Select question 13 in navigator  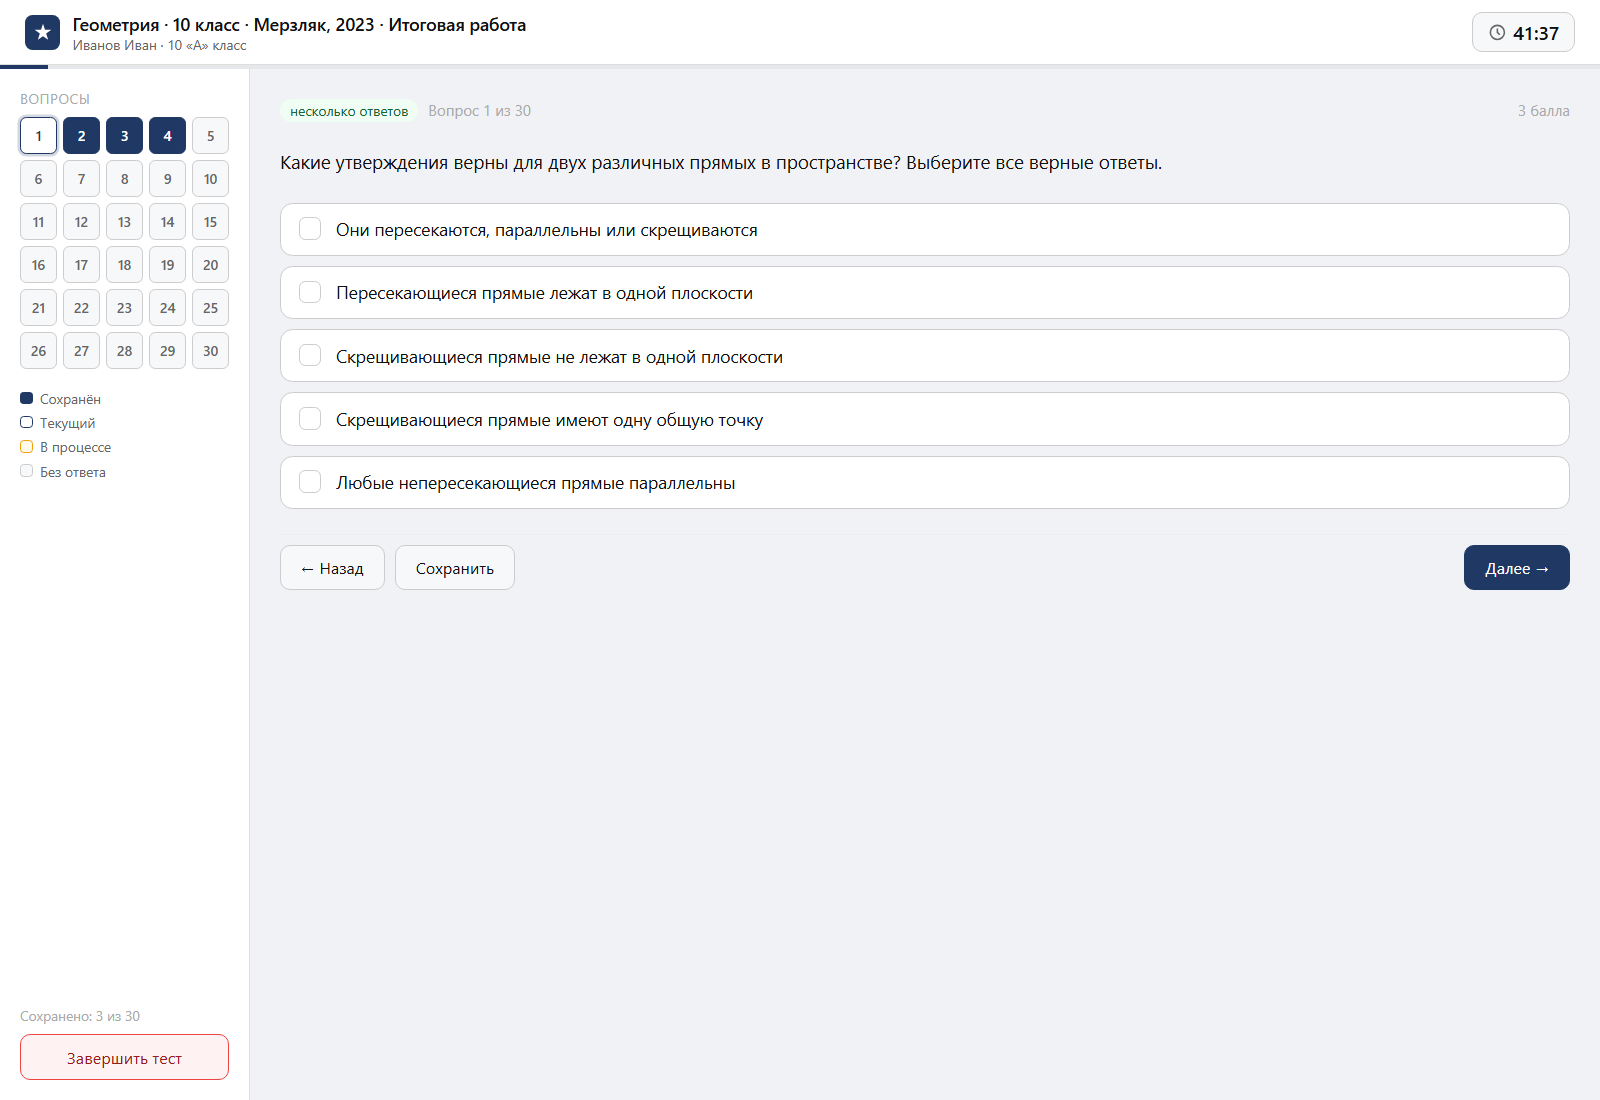[124, 222]
